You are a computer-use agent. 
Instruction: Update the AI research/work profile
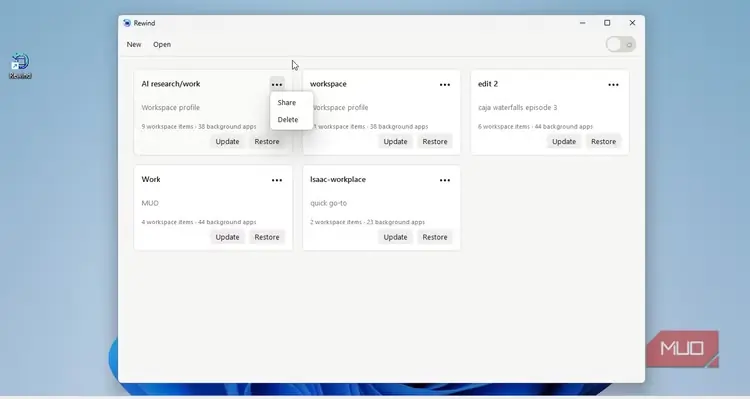pyautogui.click(x=227, y=142)
